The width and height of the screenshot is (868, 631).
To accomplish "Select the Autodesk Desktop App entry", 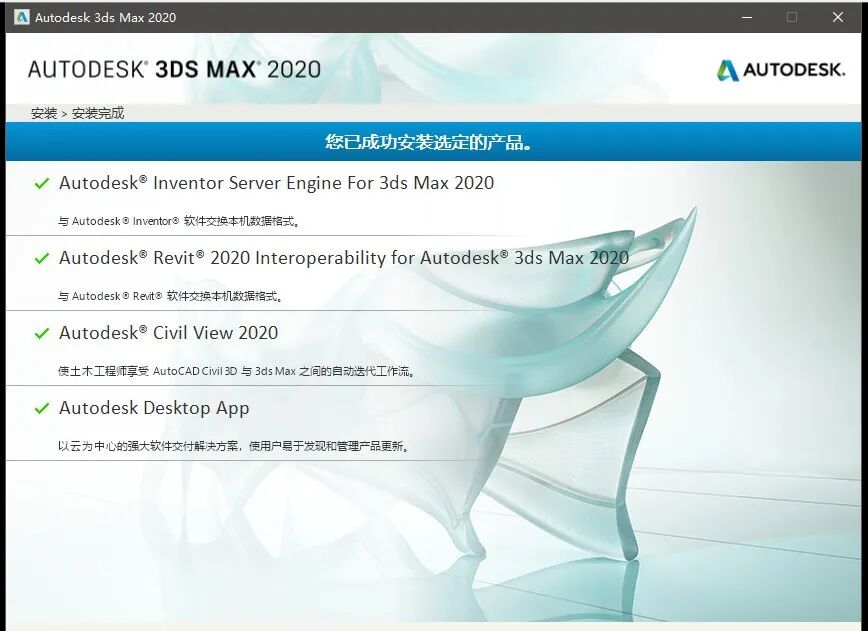I will (x=154, y=408).
